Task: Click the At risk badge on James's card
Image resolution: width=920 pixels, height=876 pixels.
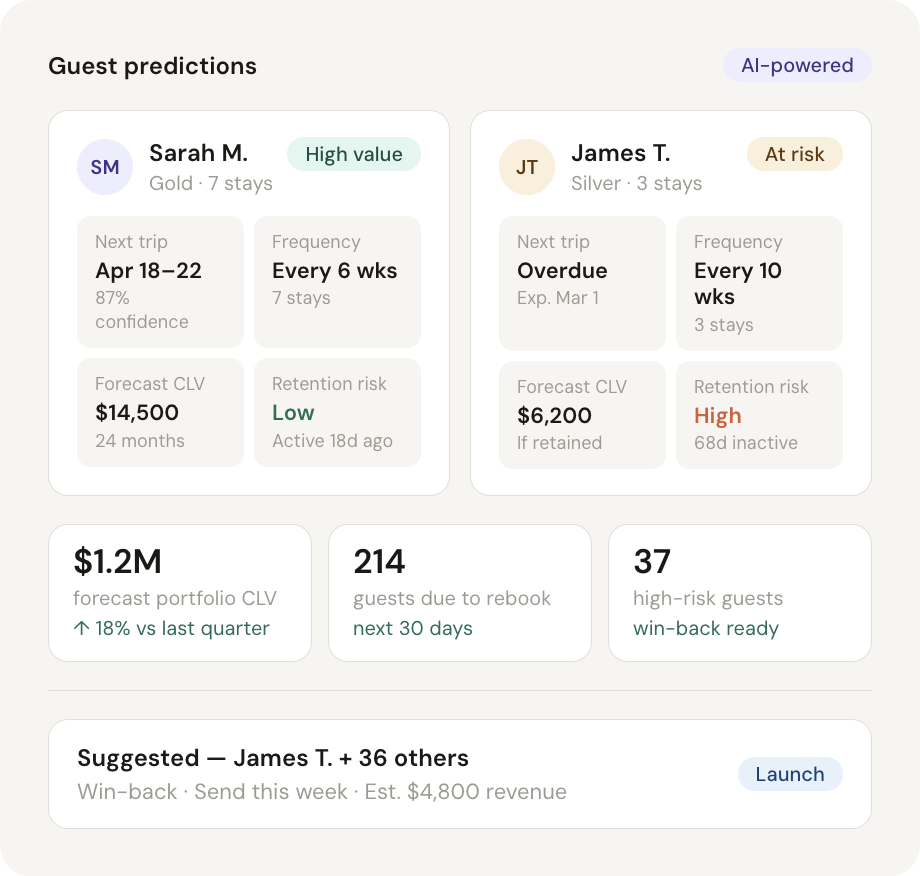Action: [x=794, y=155]
